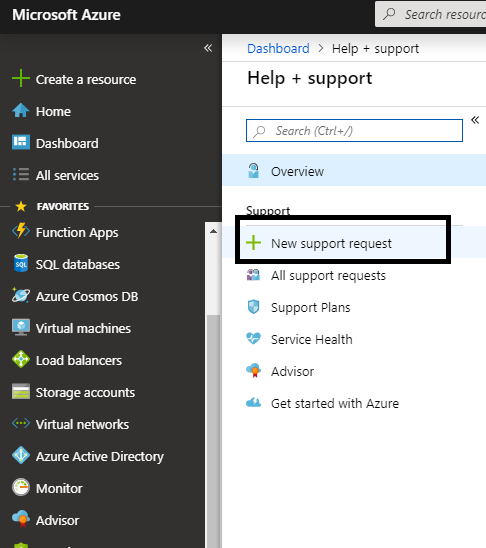Select the Overview menu item

[354, 171]
